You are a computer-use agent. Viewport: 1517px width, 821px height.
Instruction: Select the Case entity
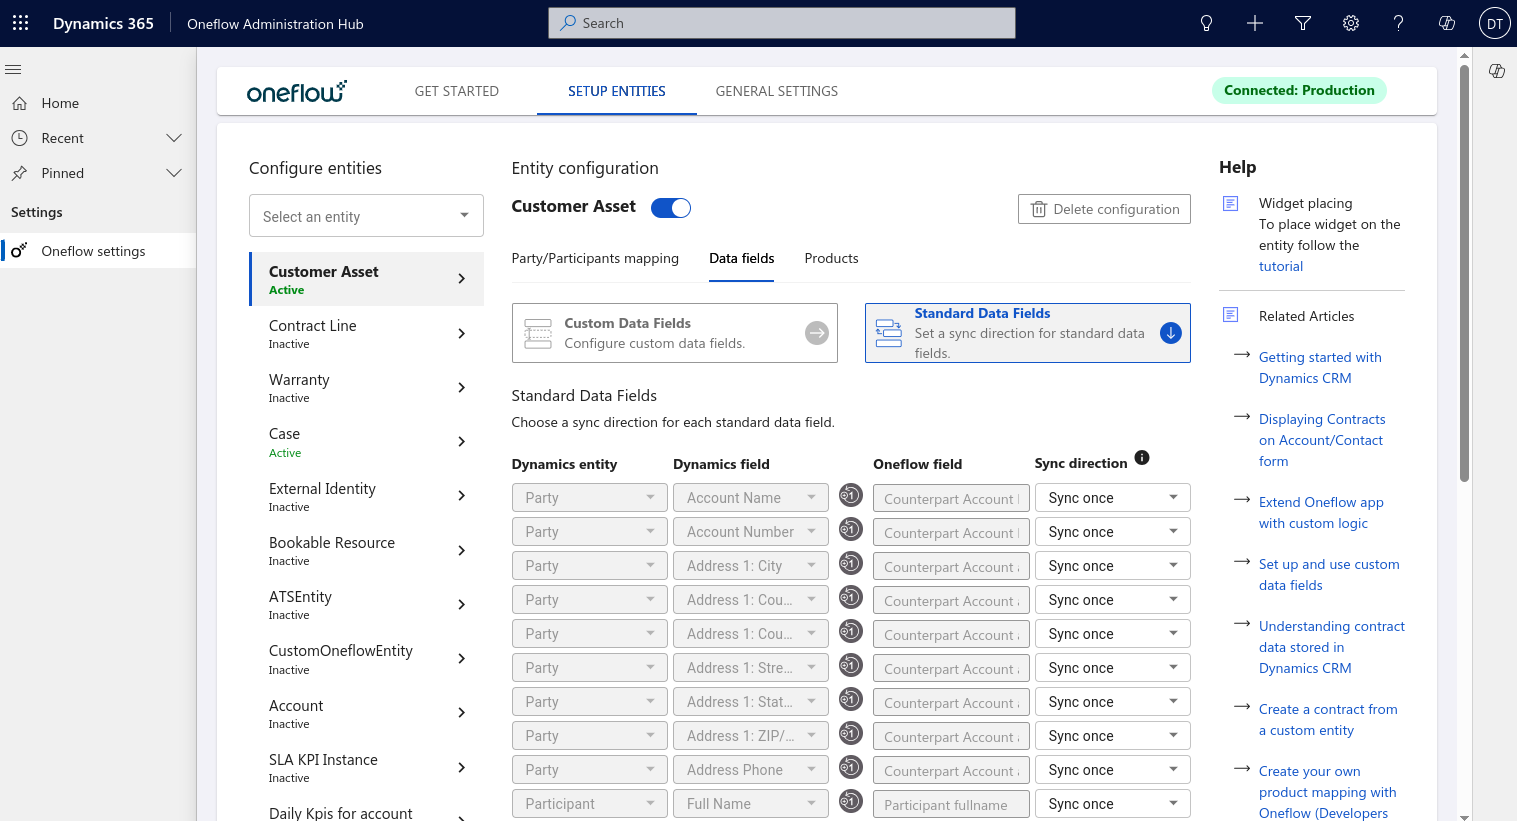coord(367,442)
